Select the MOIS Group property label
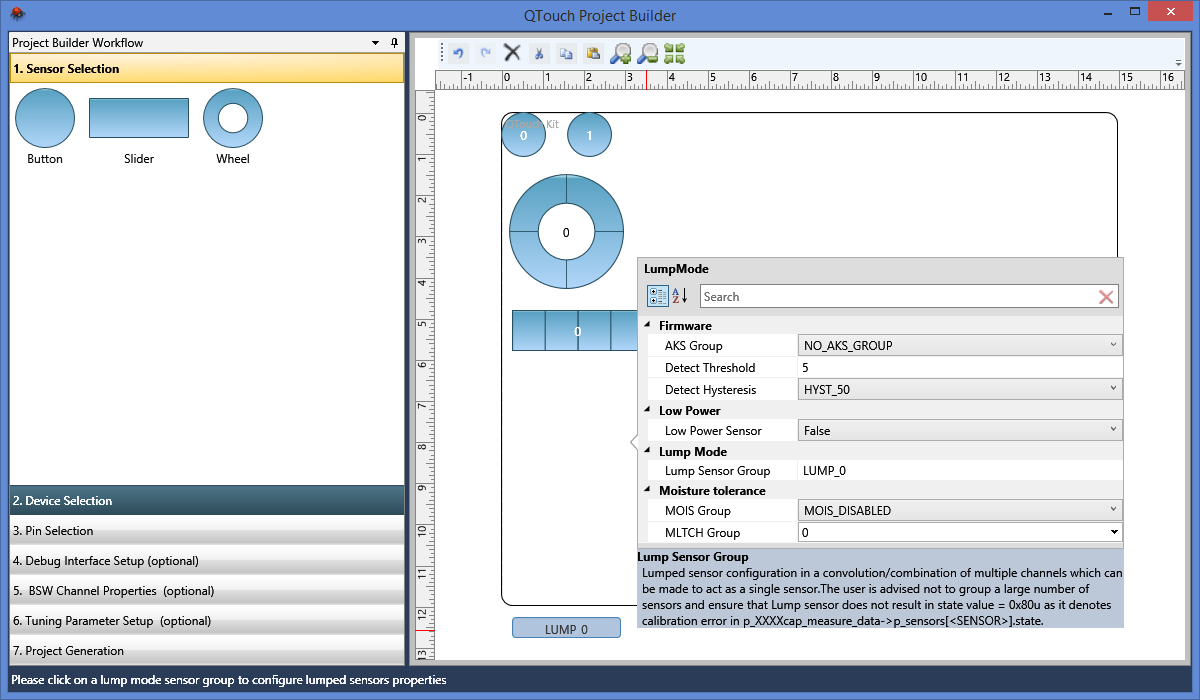Viewport: 1200px width, 700px height. (698, 511)
